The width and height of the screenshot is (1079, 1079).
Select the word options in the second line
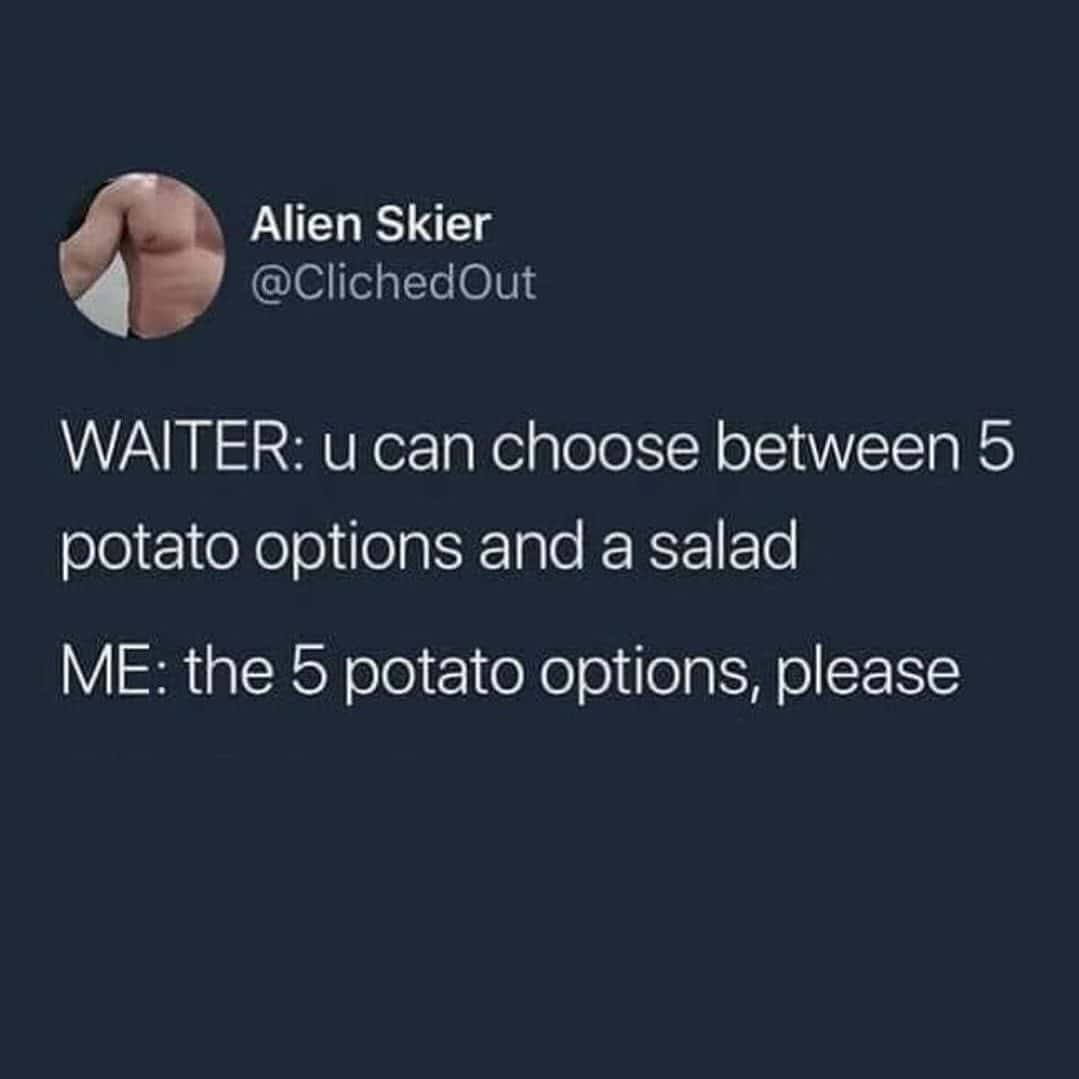coord(359,550)
